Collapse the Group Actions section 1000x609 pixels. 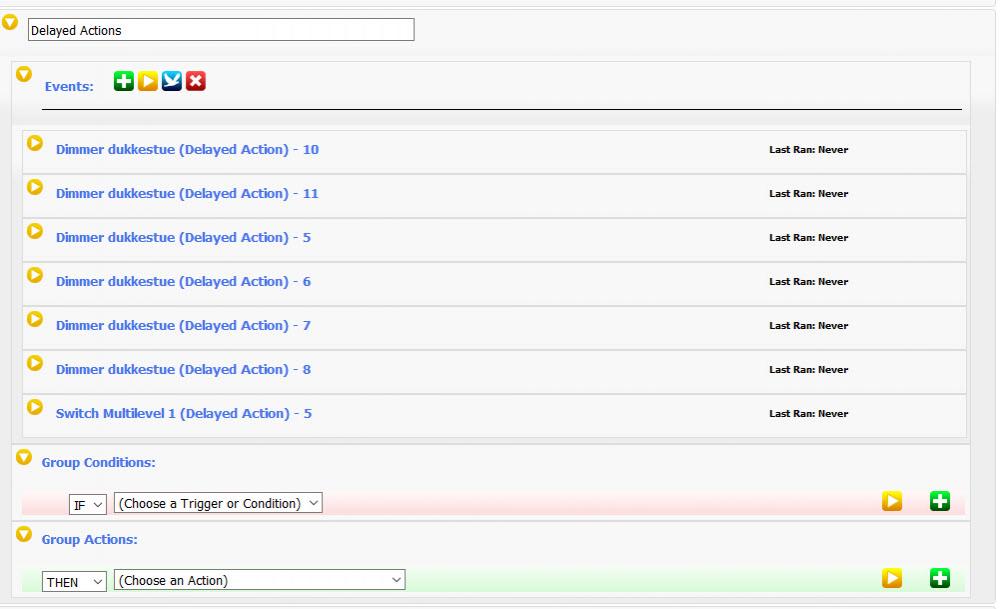pyautogui.click(x=24, y=535)
